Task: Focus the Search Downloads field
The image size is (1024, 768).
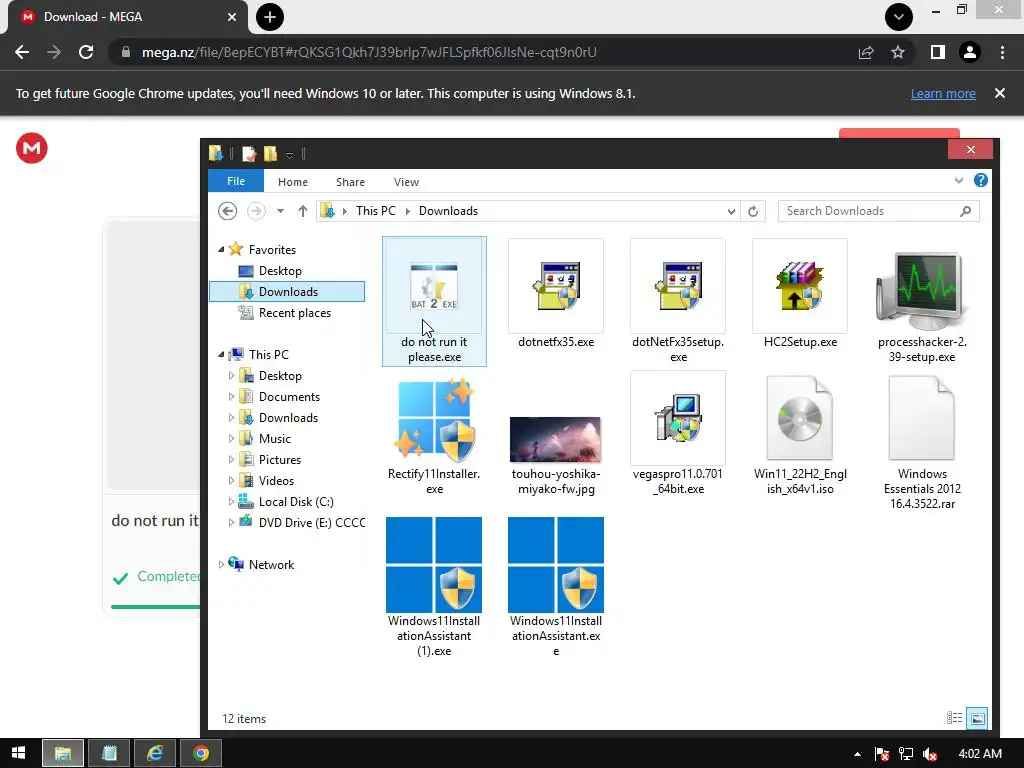Action: click(878, 211)
